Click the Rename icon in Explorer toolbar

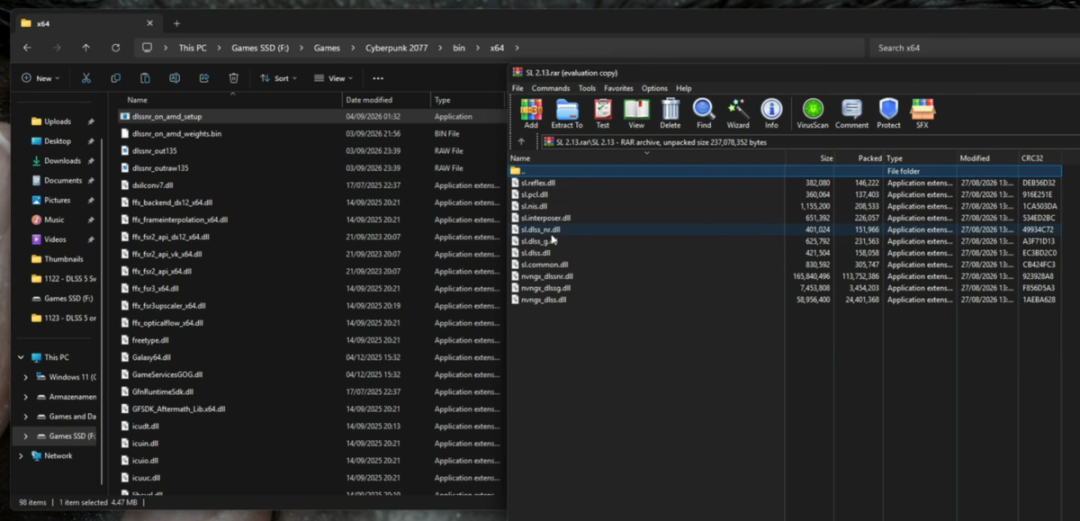click(x=174, y=79)
